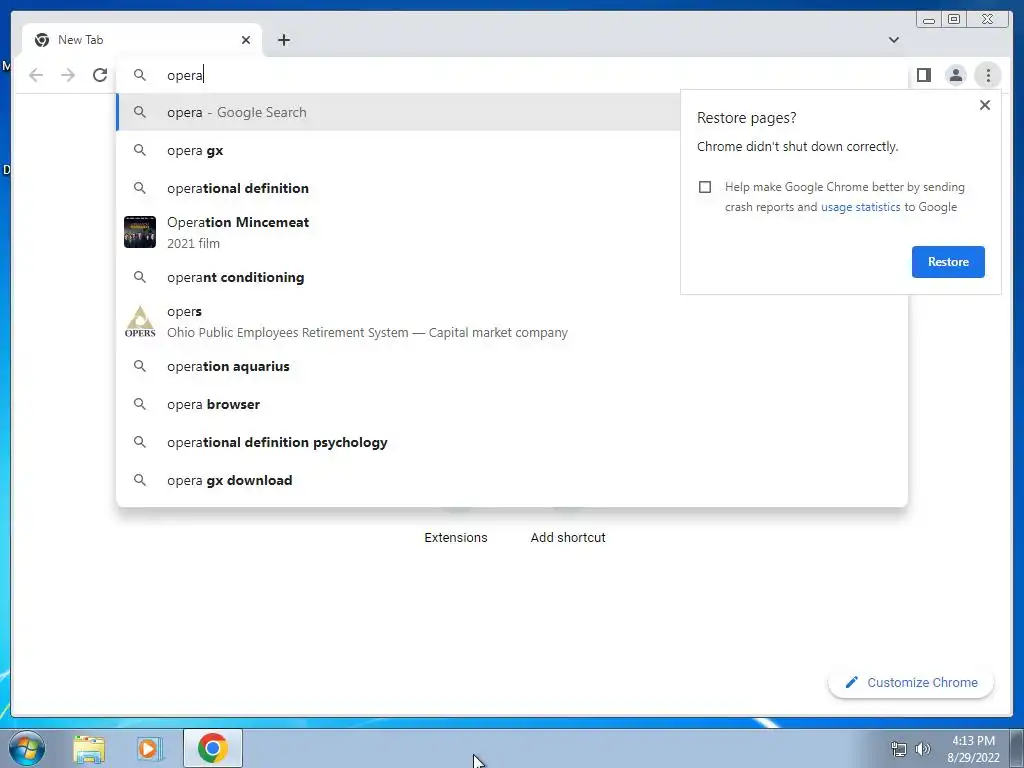
Task: Close the New Tab tab
Action: pyautogui.click(x=246, y=40)
